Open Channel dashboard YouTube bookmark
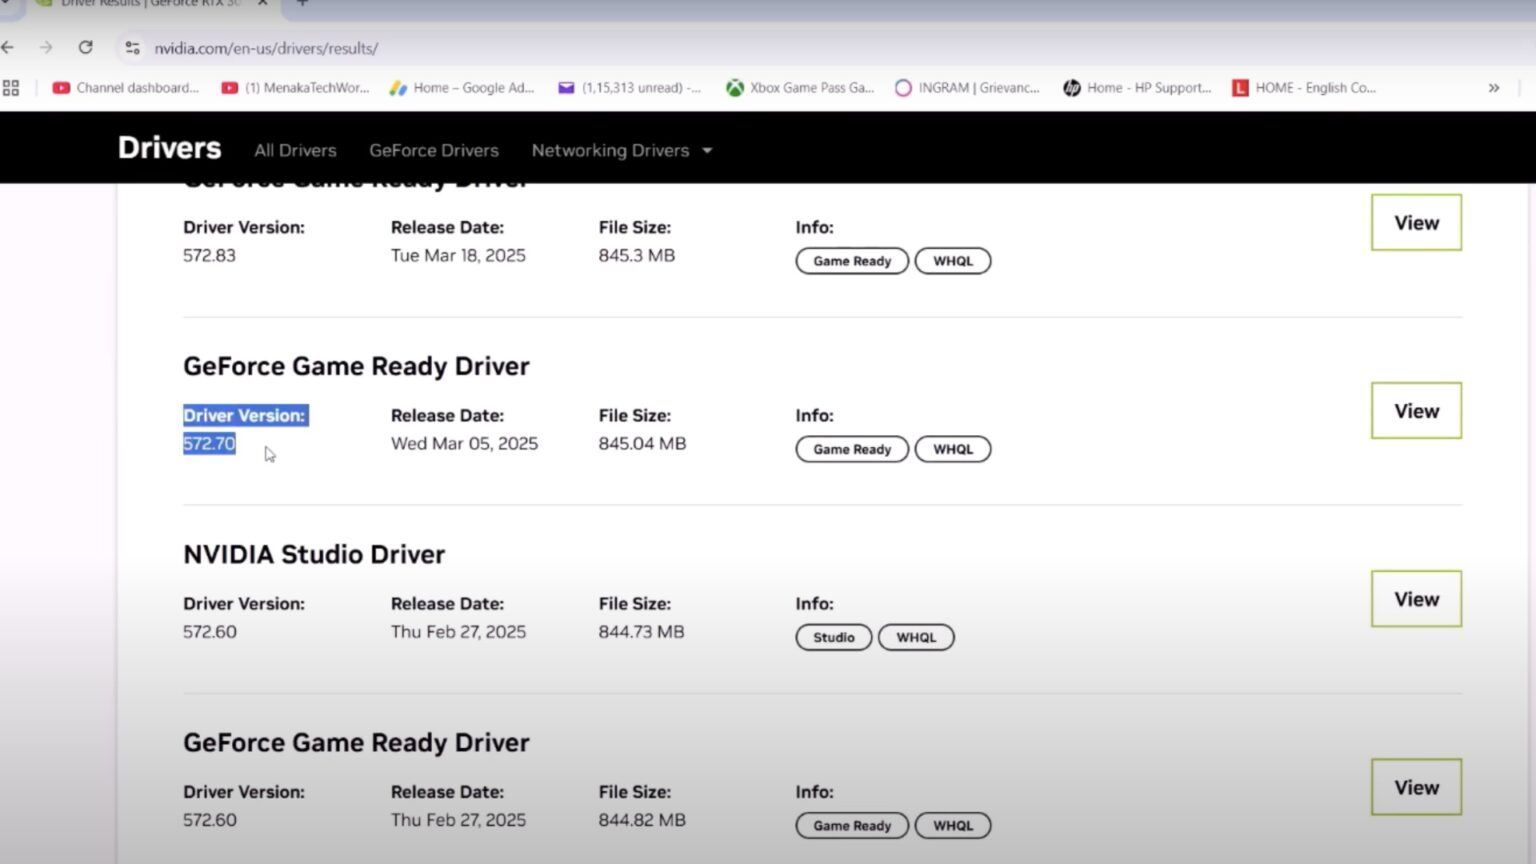The height and width of the screenshot is (864, 1536). tap(126, 88)
